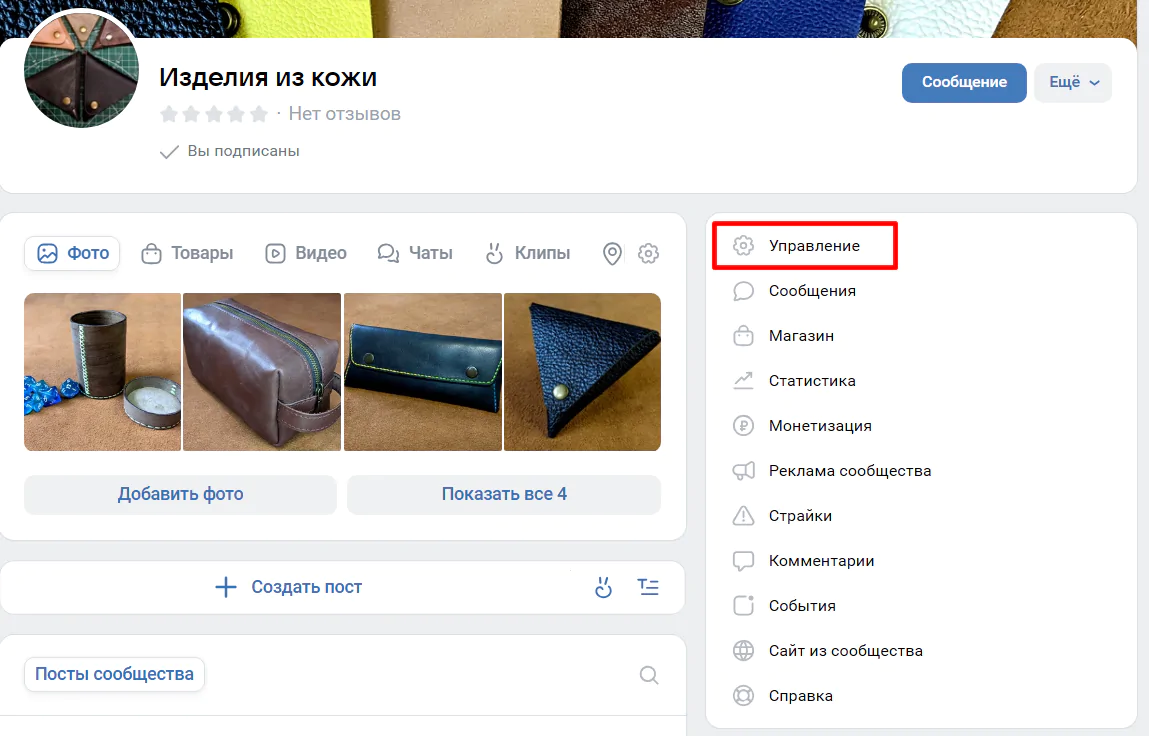Open Сайт из сообщества menu item
The image size is (1149, 736).
pos(846,651)
